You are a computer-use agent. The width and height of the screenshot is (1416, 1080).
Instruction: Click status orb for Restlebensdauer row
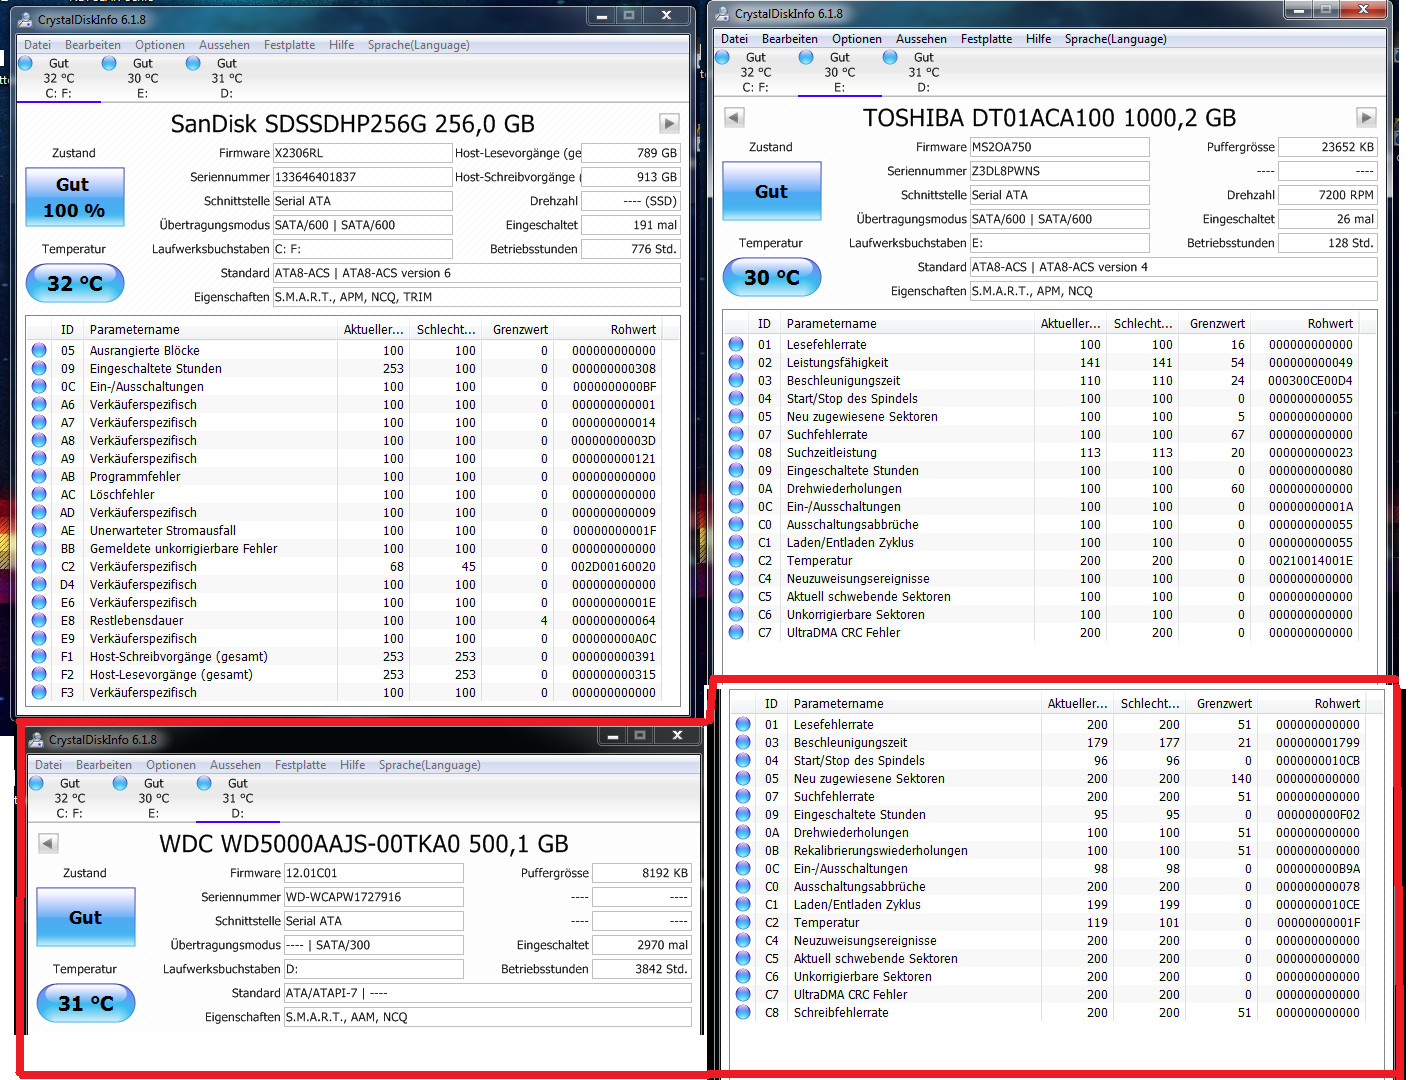coord(39,620)
